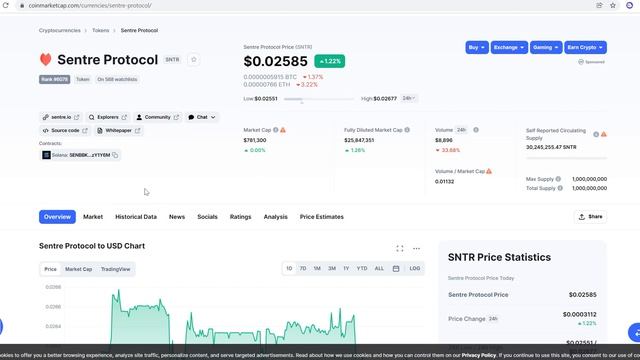The width and height of the screenshot is (640, 360).
Task: Add Sentre Protocol to watchlist star
Action: coord(194,60)
